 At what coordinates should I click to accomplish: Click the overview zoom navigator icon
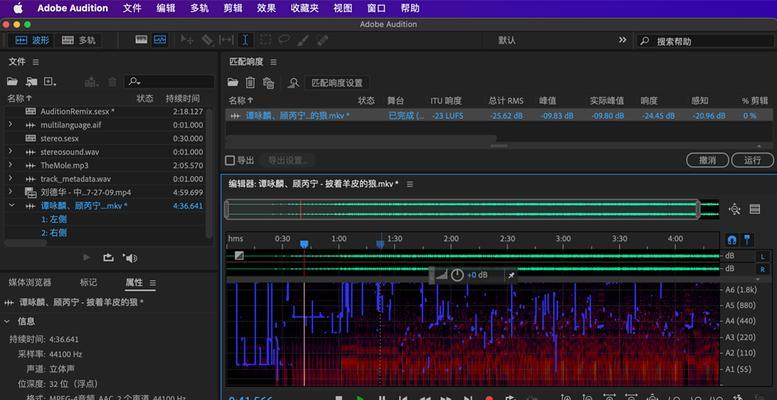point(734,209)
